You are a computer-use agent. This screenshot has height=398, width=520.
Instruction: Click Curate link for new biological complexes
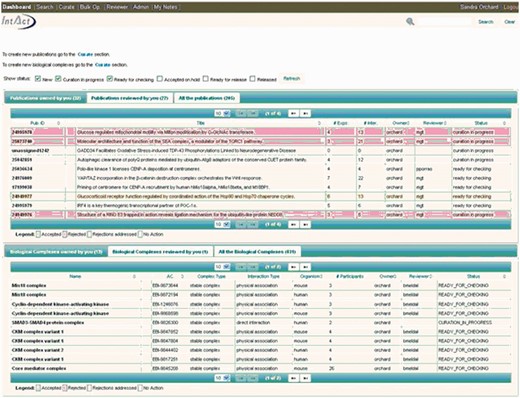coord(103,65)
